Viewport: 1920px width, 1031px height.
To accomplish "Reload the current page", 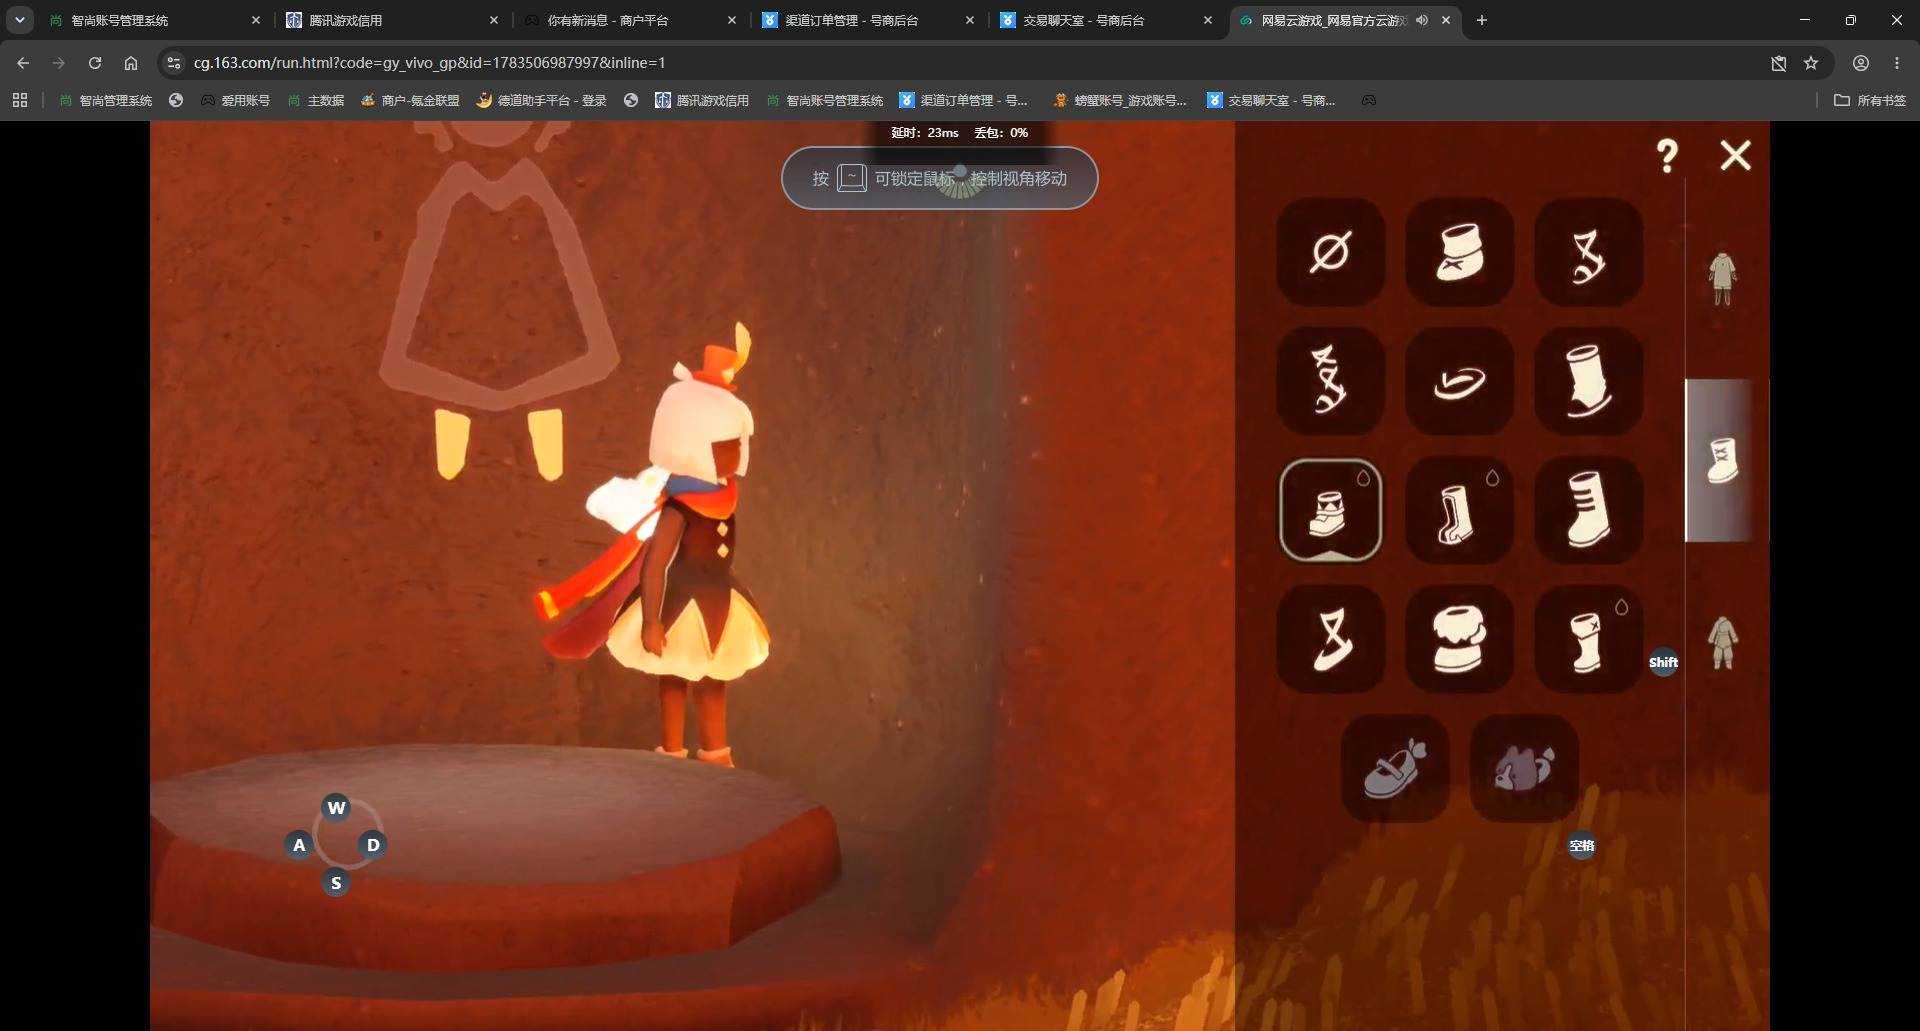I will 95,63.
